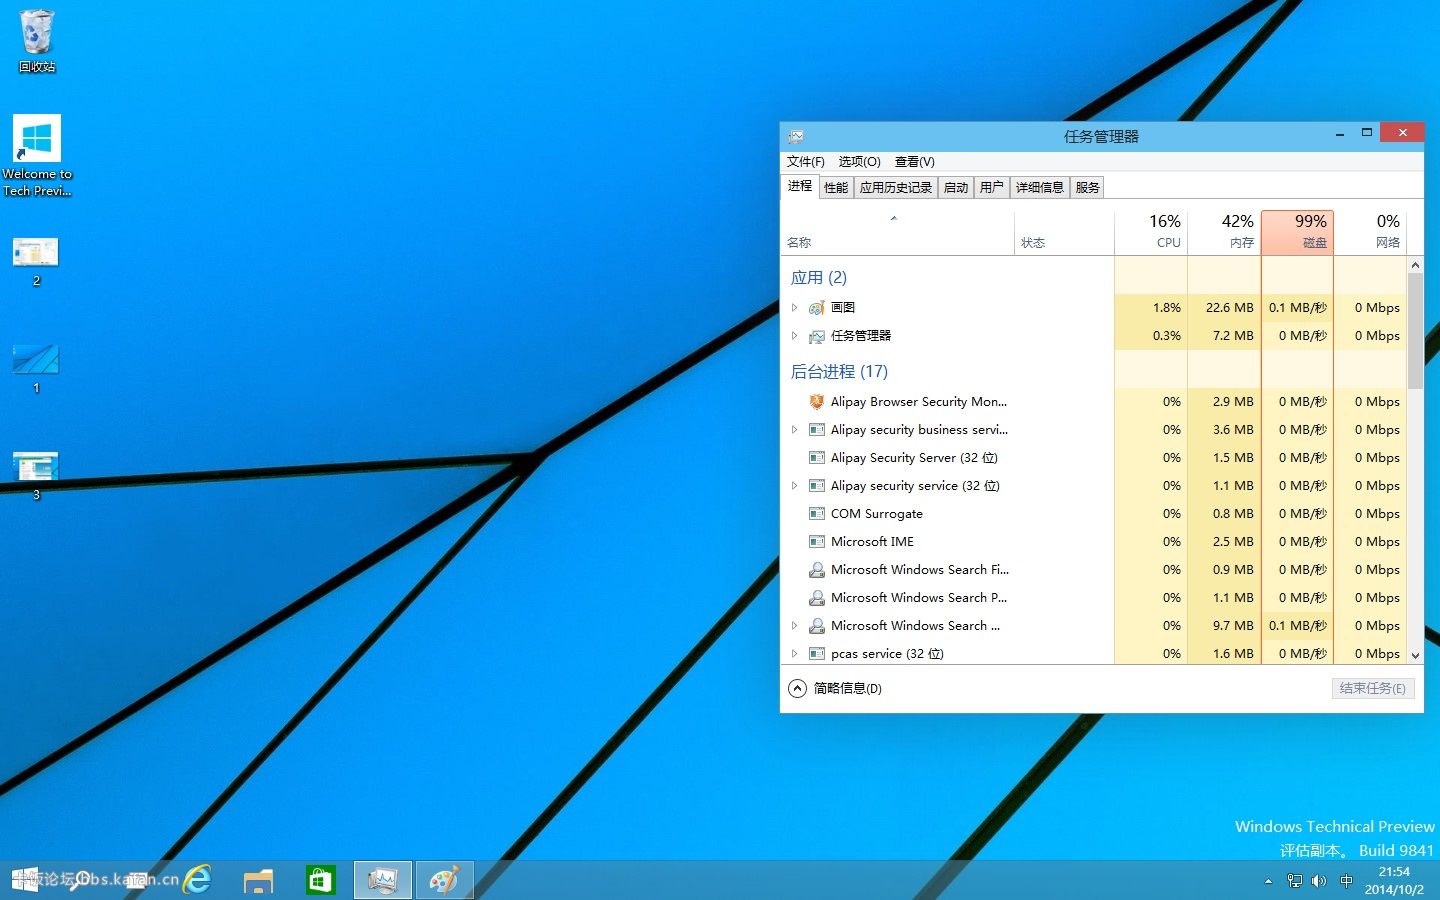Expand Alipay security service (32 位) row
This screenshot has height=900, width=1440.
click(795, 485)
